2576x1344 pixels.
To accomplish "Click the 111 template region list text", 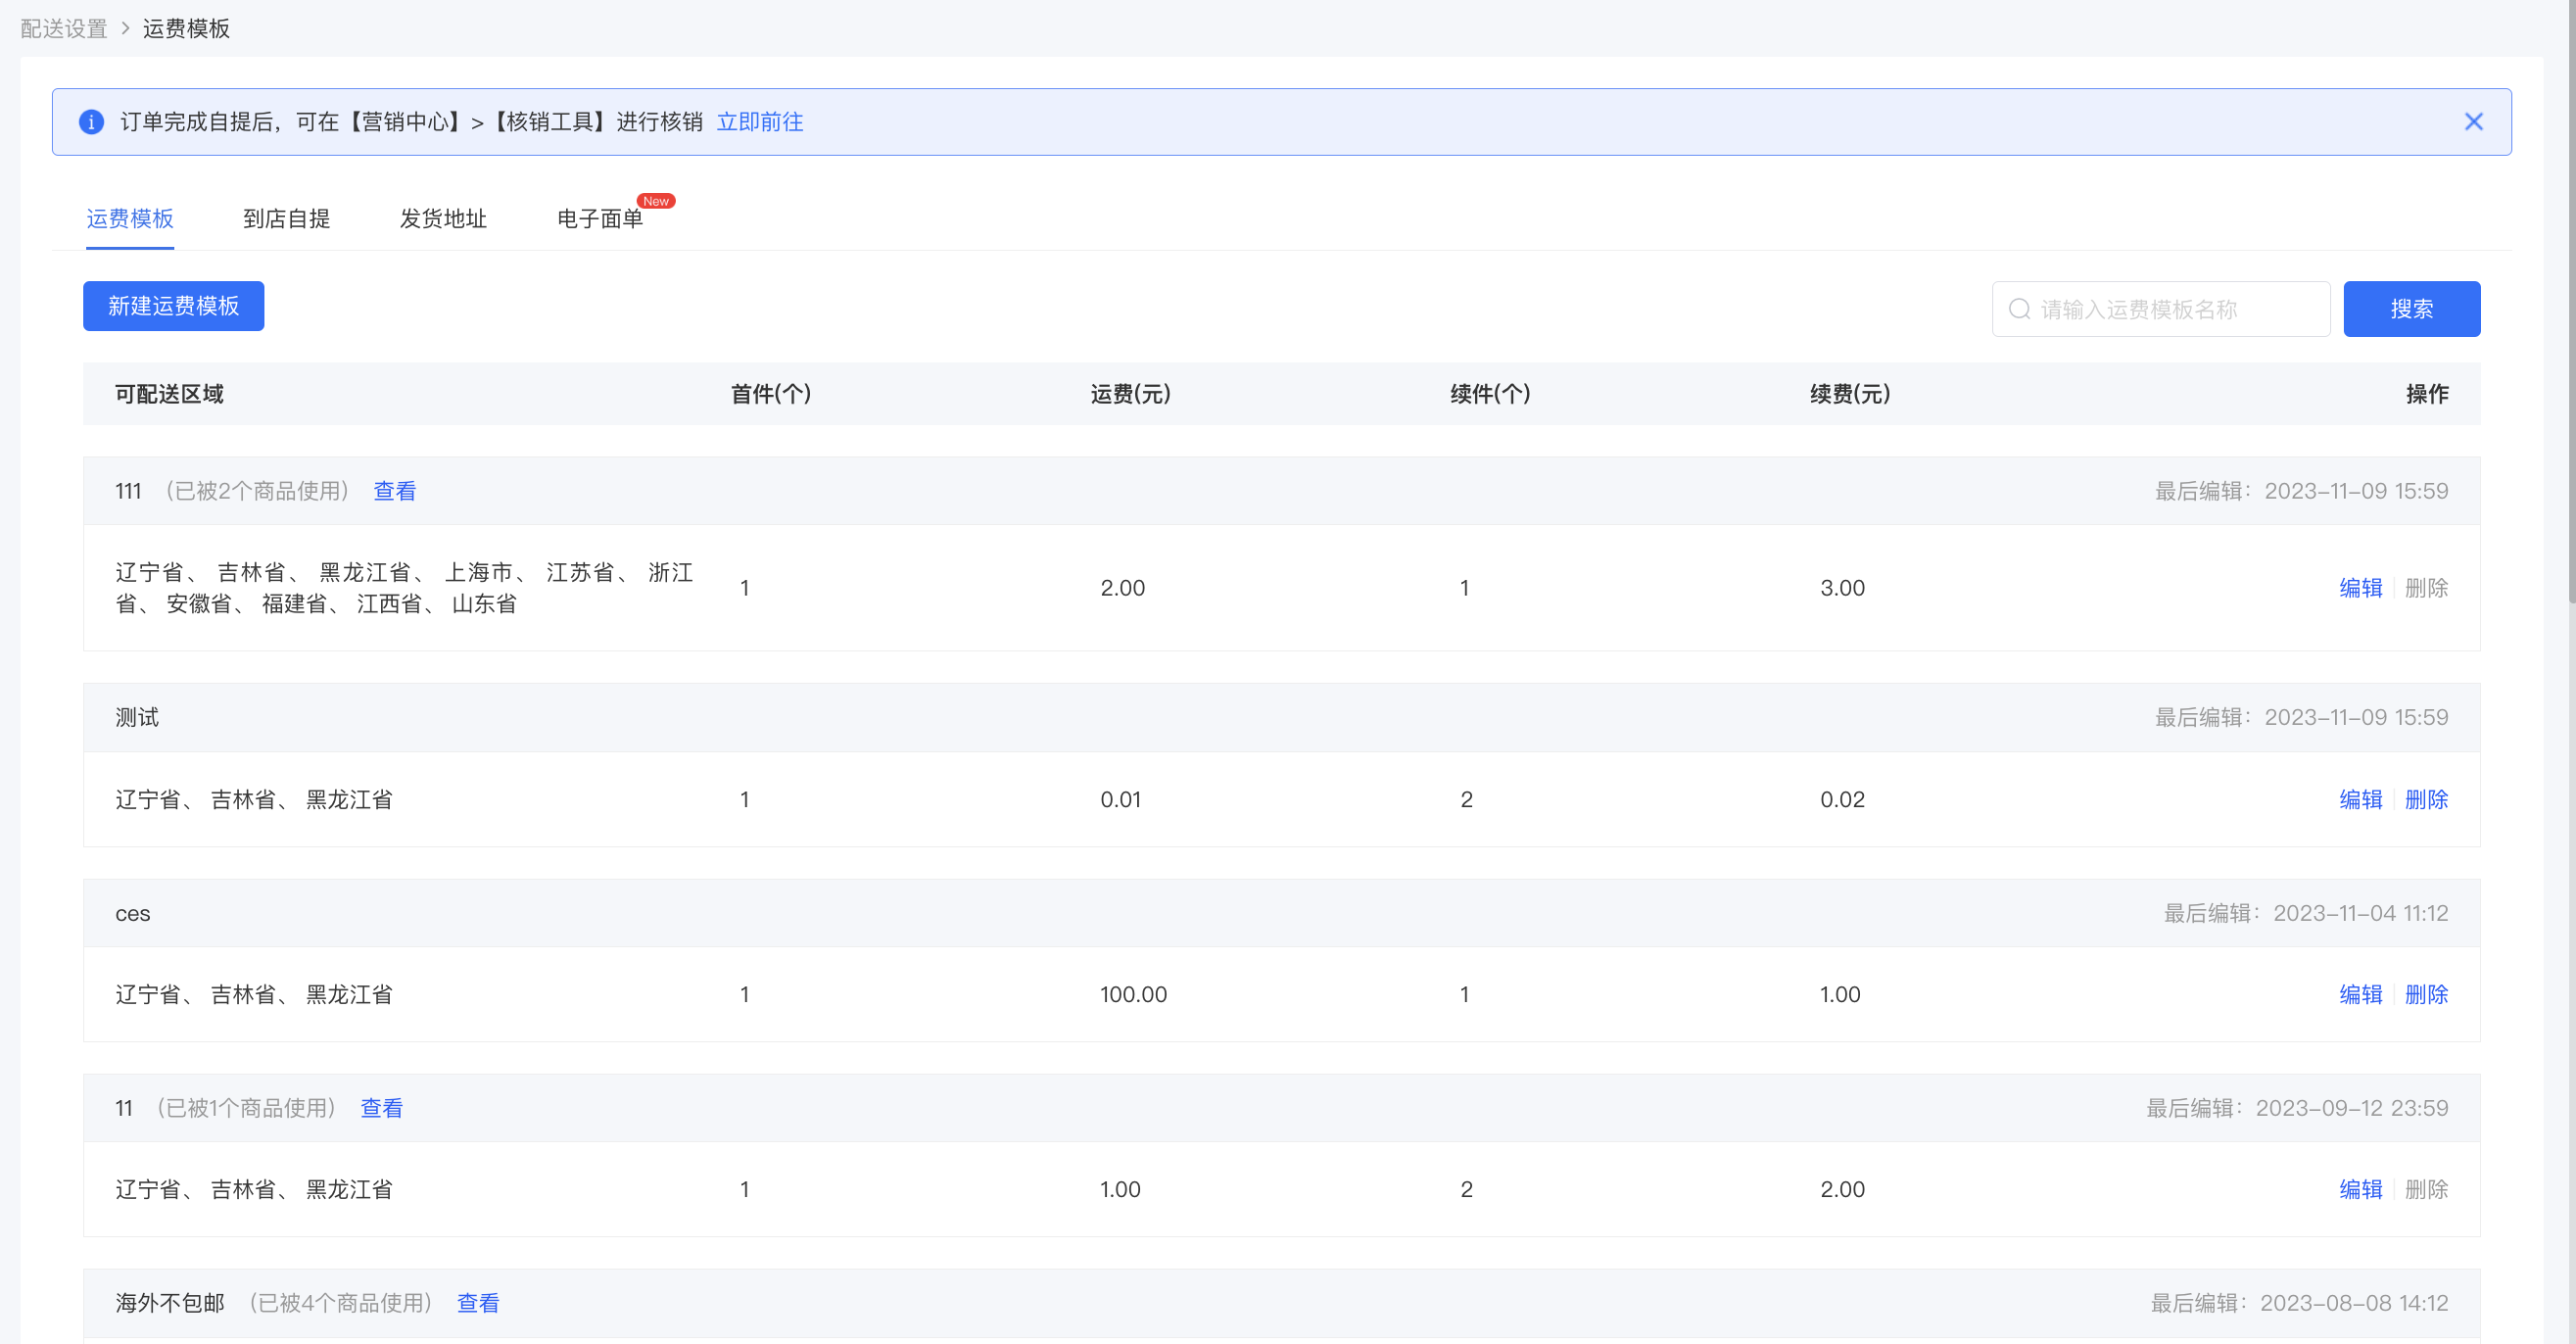I will pos(404,588).
